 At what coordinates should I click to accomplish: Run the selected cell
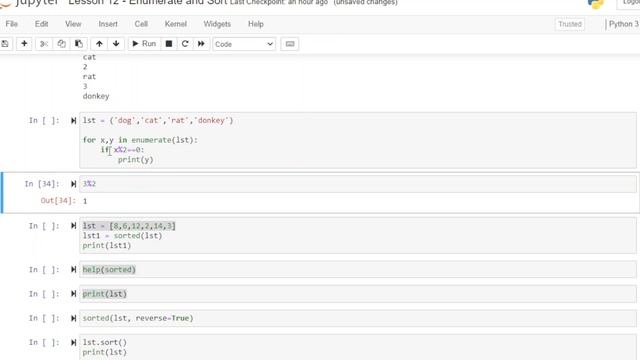(x=144, y=44)
